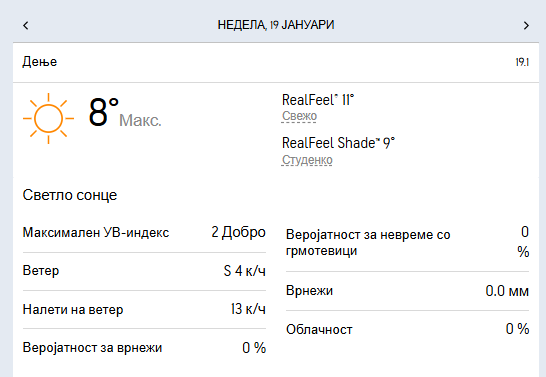Select the Максимален УВ-индекс row
Screen dimensions: 546x377
point(144,233)
